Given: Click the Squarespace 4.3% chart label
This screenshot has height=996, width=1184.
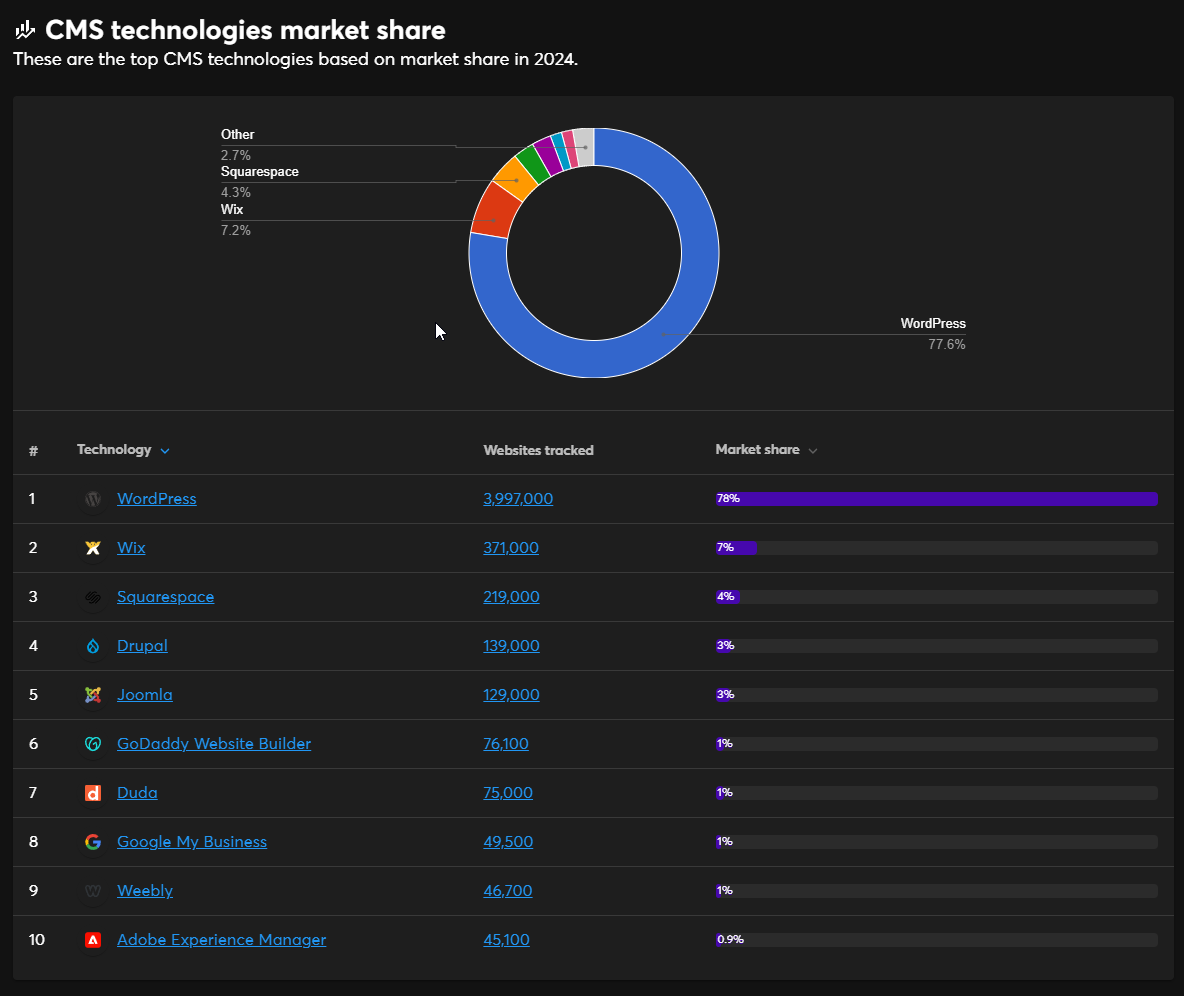Looking at the screenshot, I should tap(259, 182).
